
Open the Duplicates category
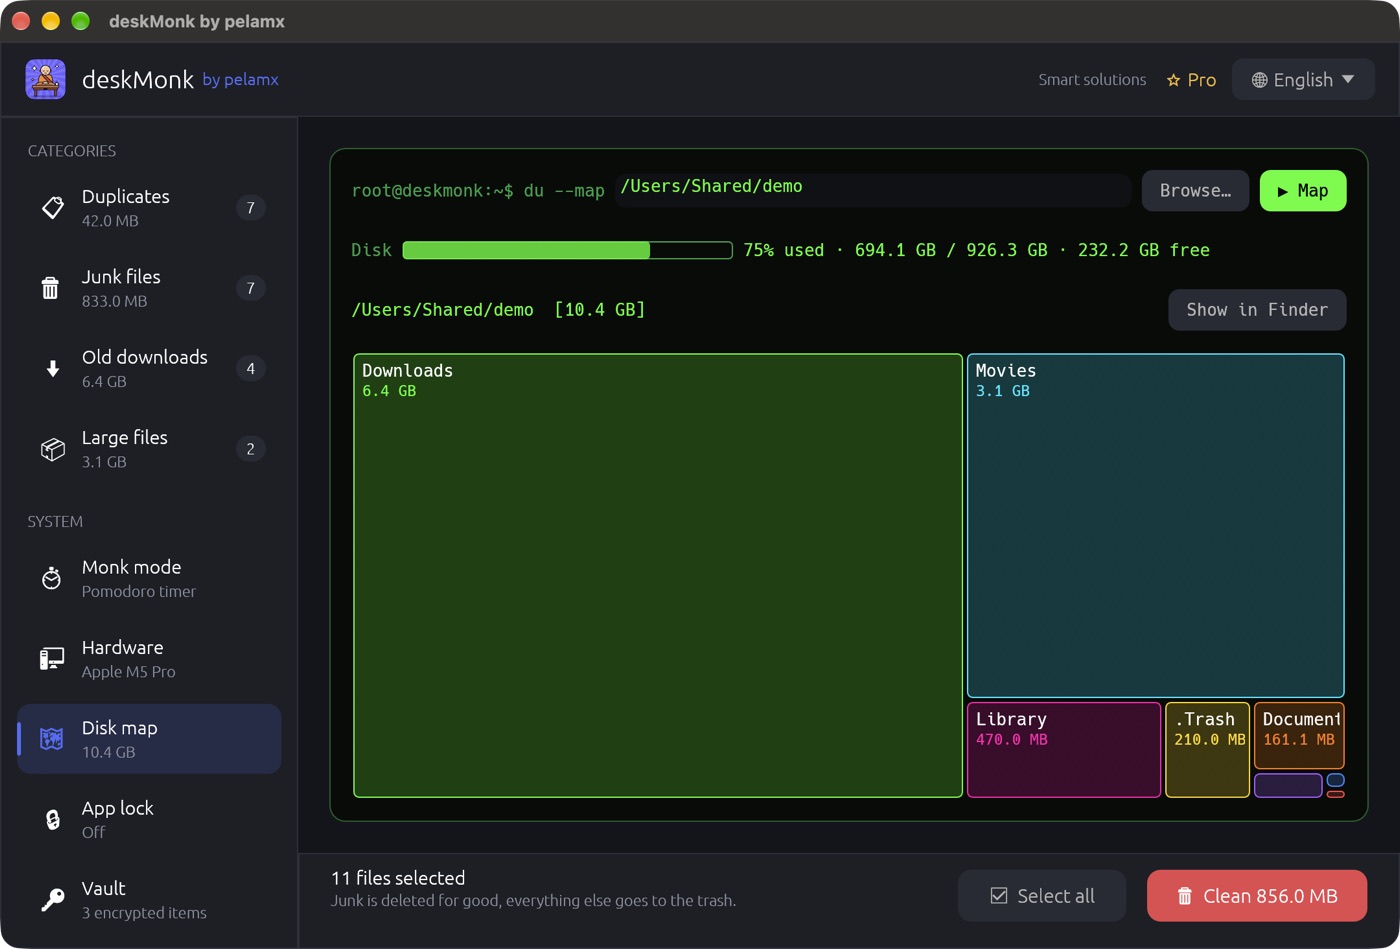(x=149, y=208)
